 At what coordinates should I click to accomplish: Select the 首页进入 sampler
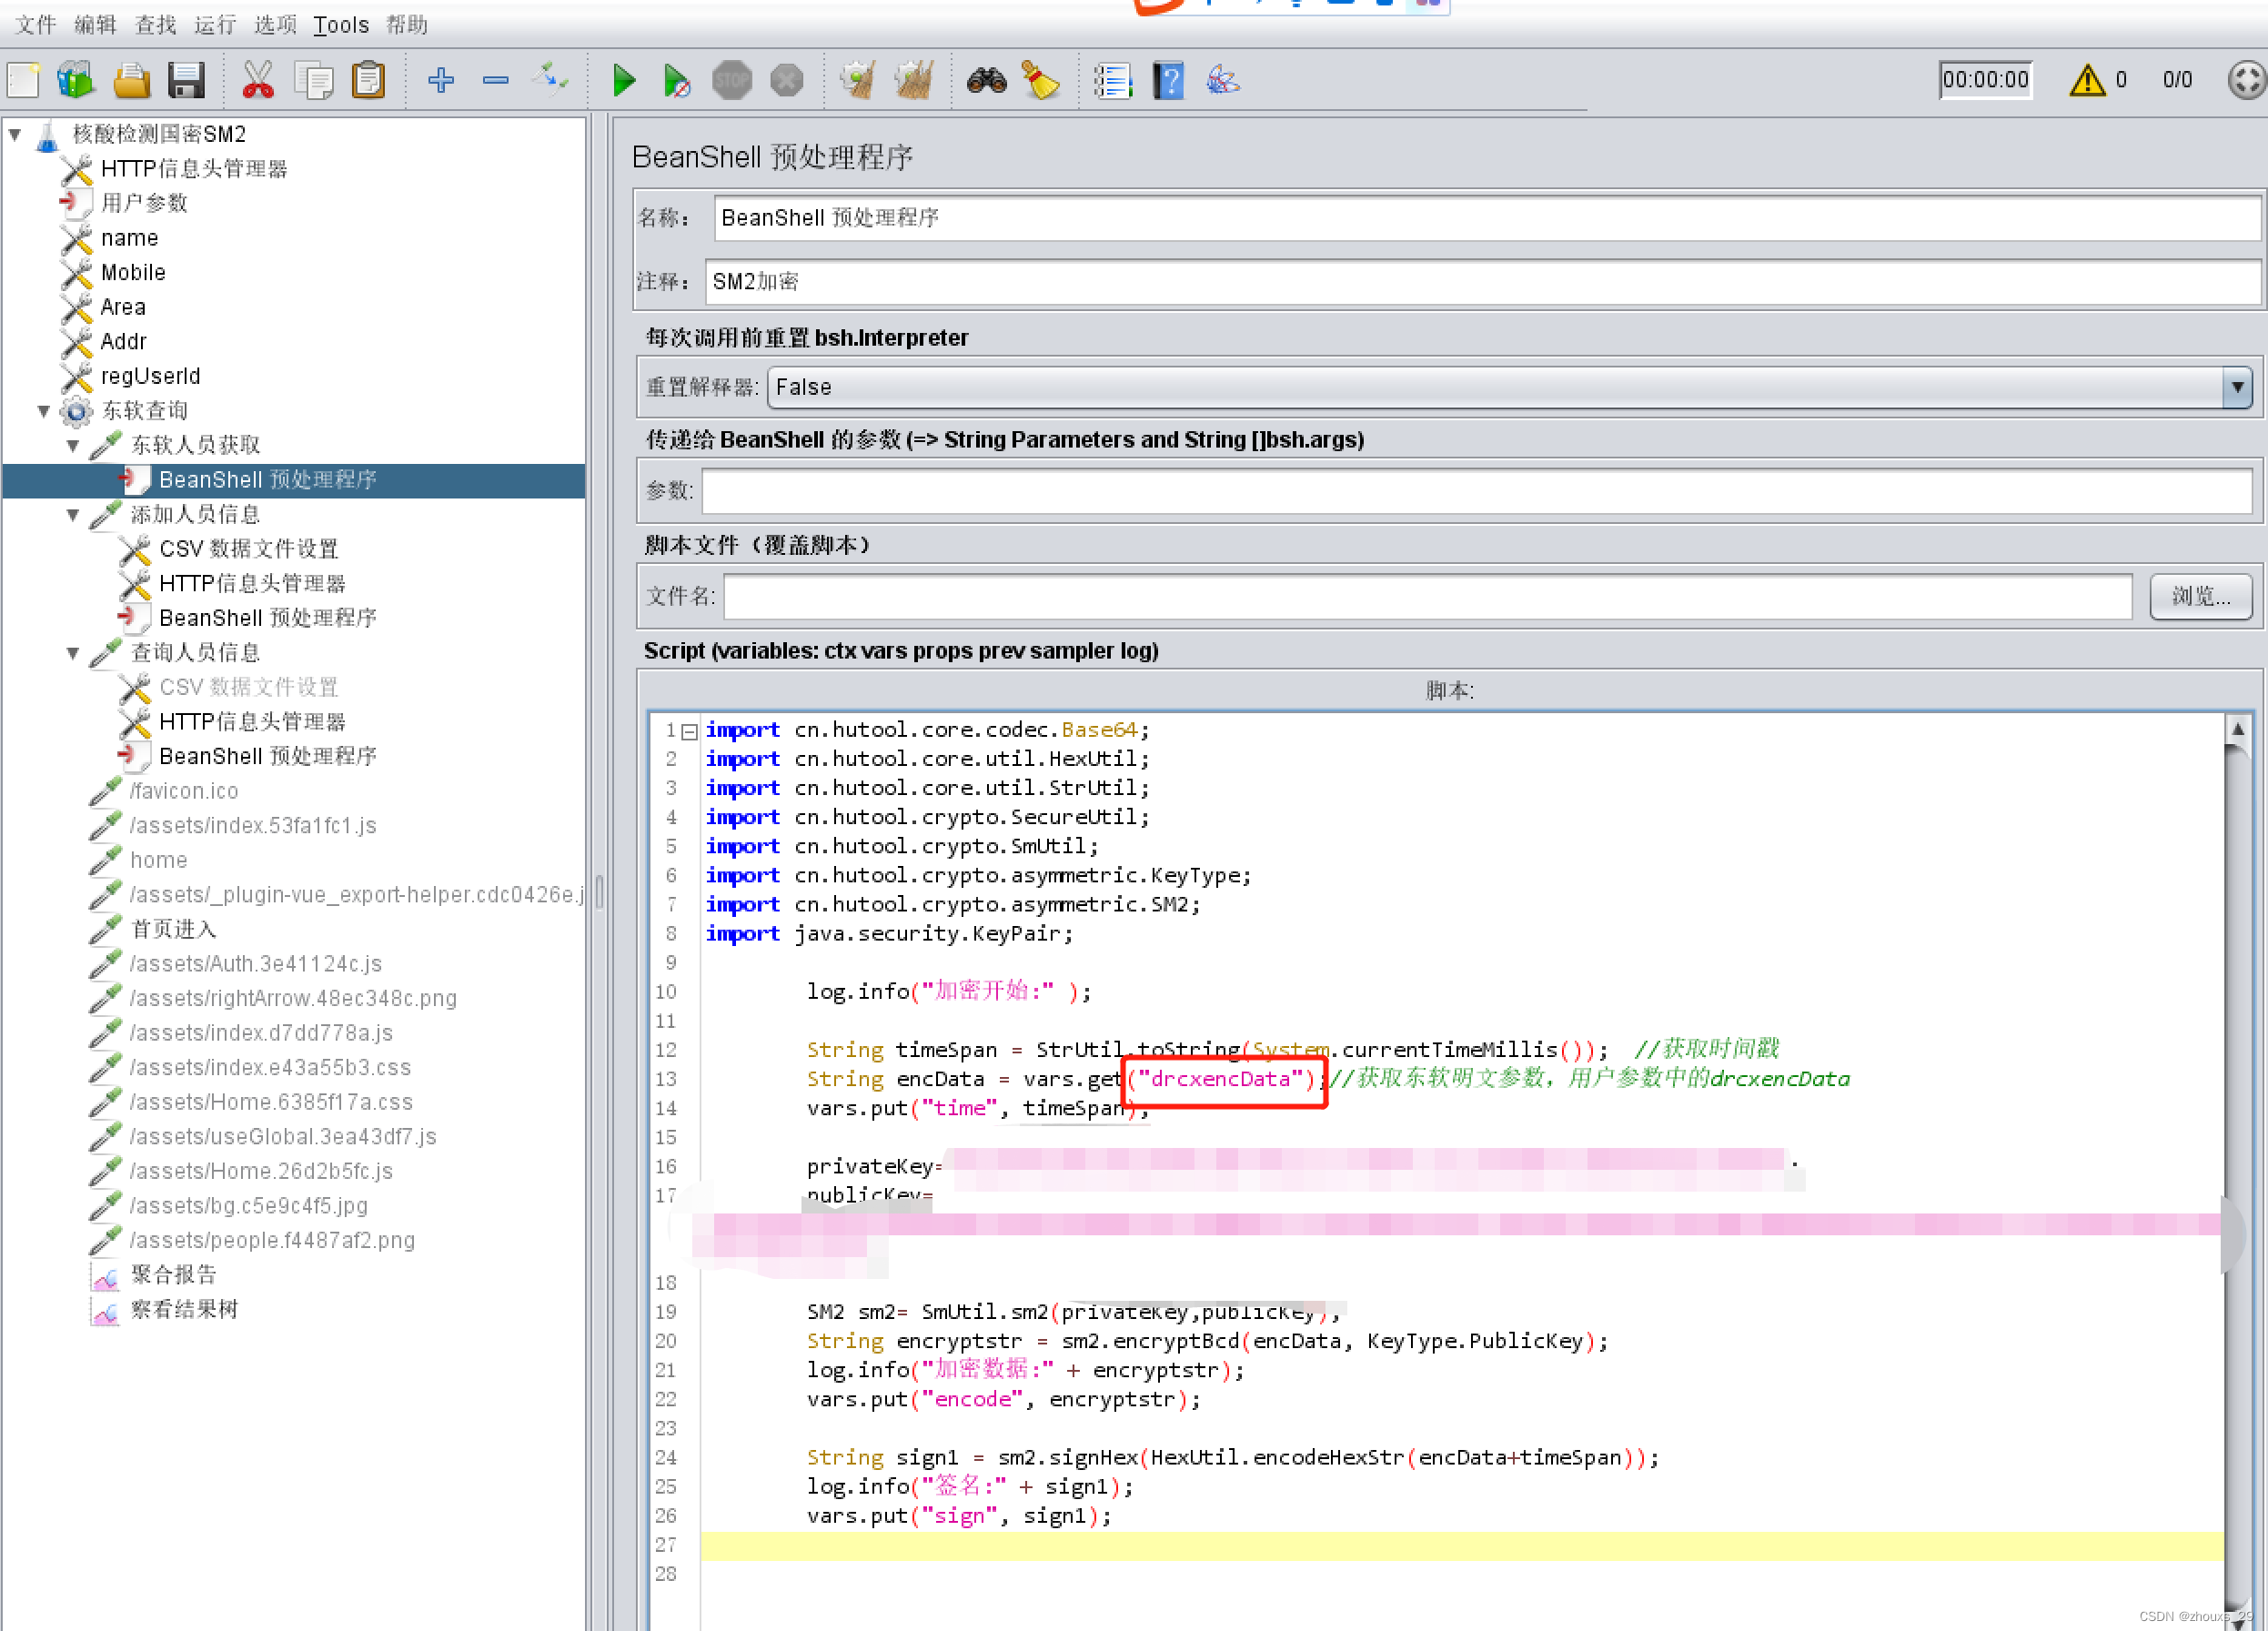pos(173,929)
